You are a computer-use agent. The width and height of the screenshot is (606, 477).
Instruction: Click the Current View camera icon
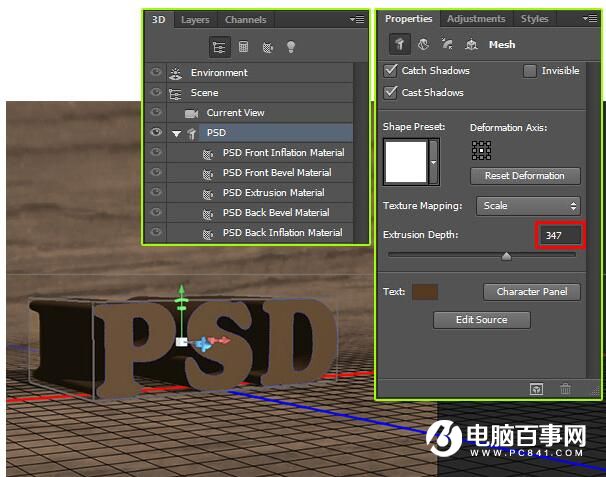pos(191,114)
